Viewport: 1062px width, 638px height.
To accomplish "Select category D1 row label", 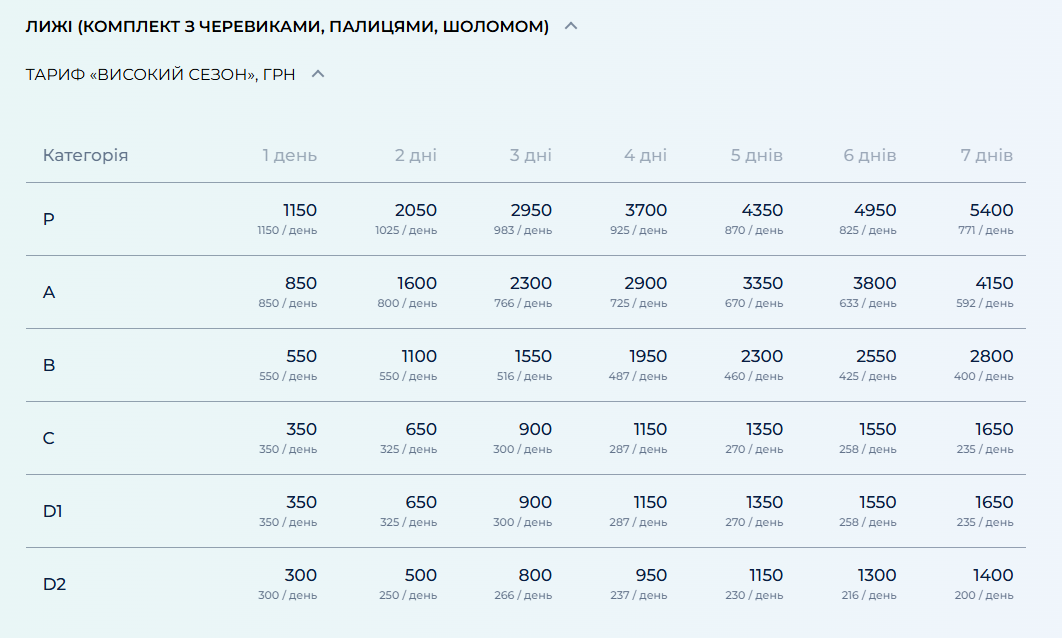I will click(x=53, y=511).
